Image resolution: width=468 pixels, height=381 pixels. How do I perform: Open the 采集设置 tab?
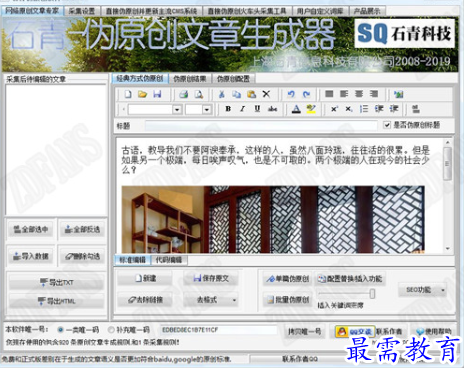pyautogui.click(x=82, y=11)
